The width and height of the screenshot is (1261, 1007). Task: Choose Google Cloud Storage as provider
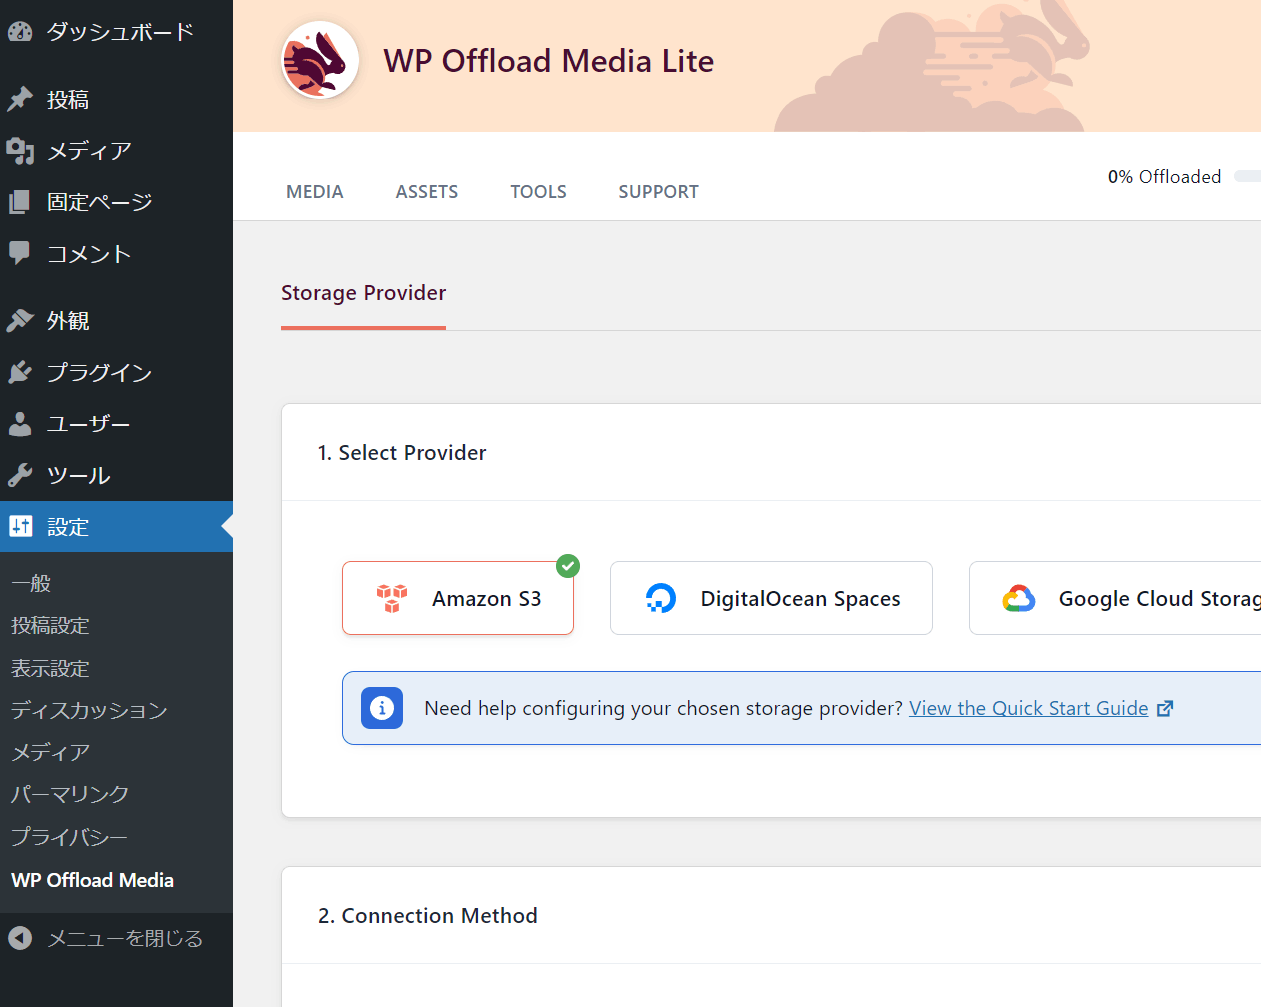pos(1115,598)
